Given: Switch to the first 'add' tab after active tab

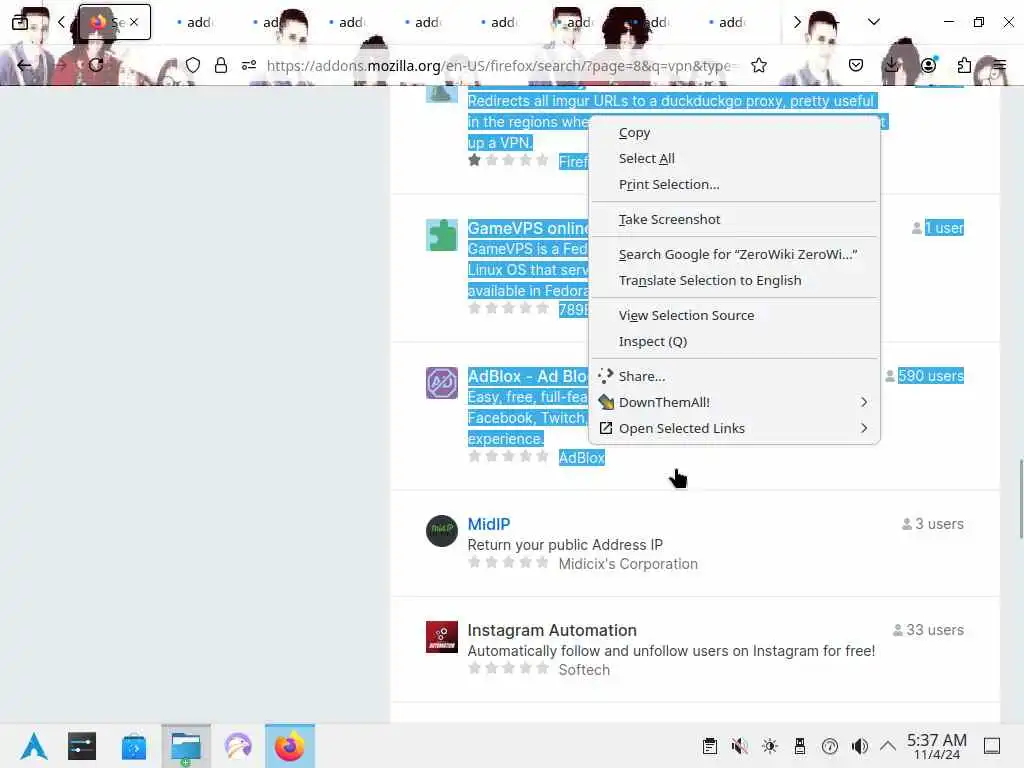Looking at the screenshot, I should pos(195,22).
